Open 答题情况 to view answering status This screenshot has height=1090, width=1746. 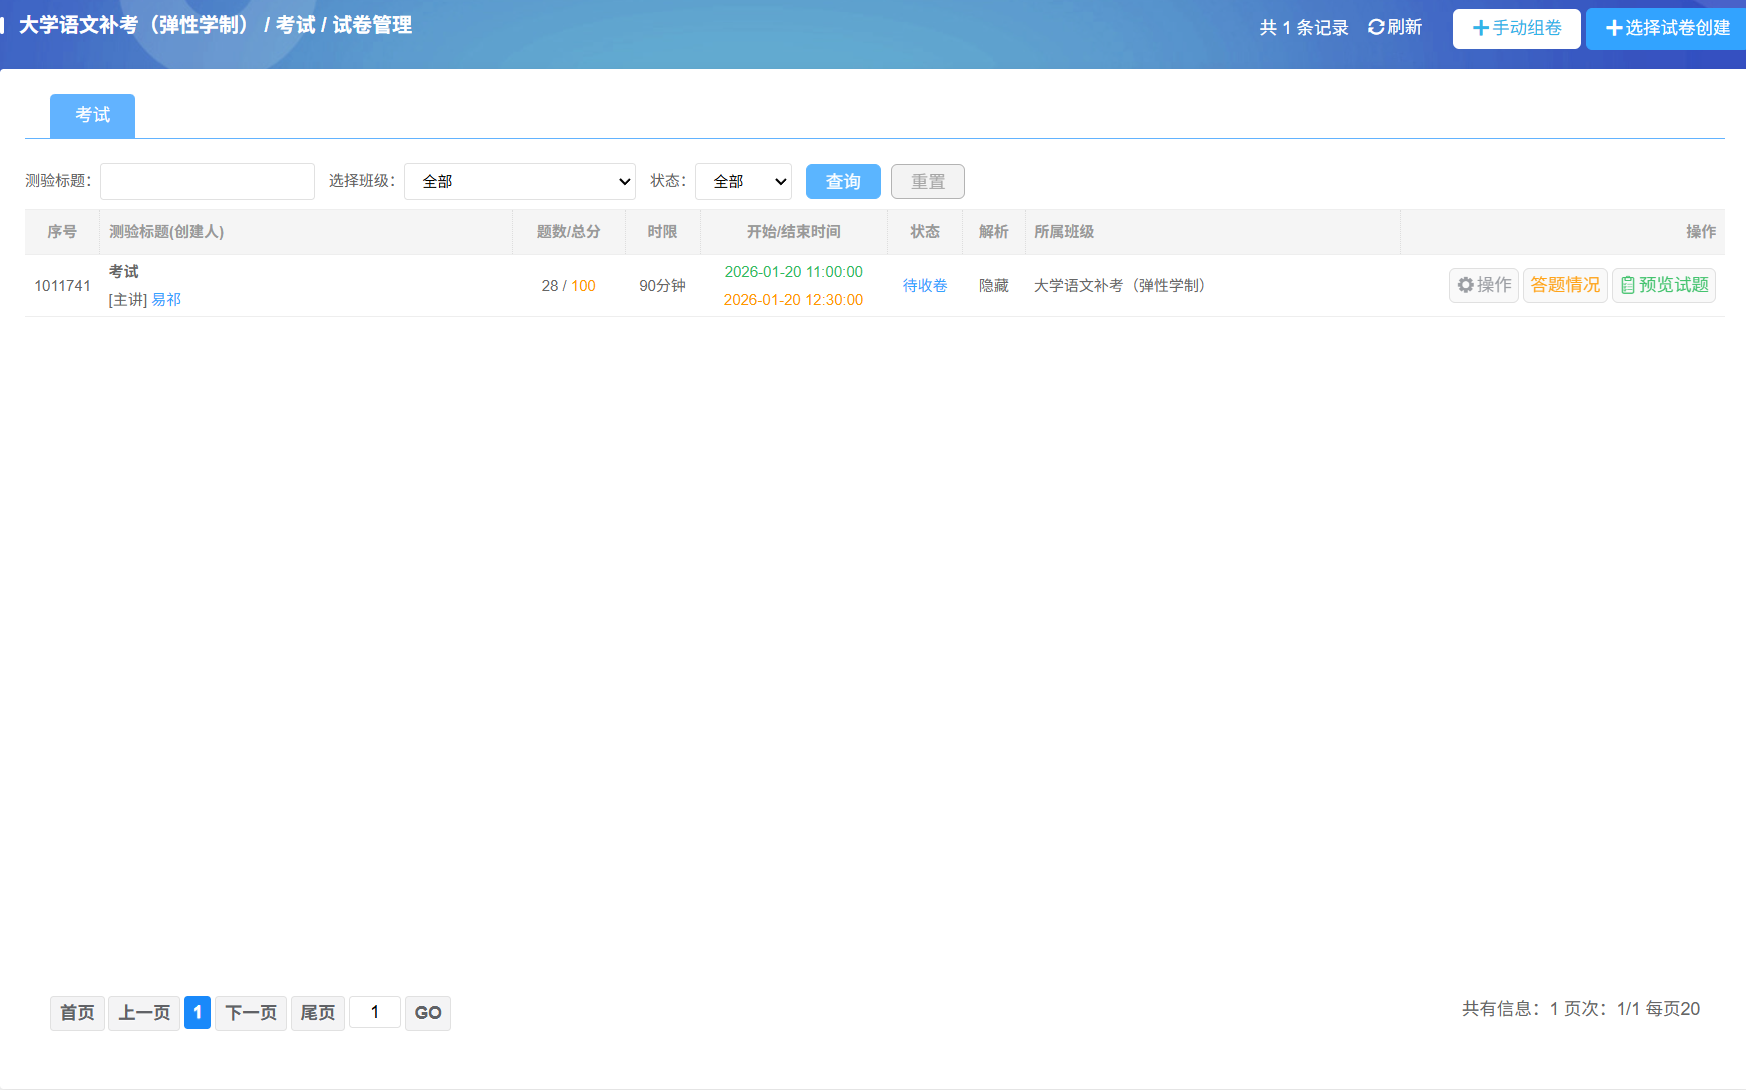1565,285
